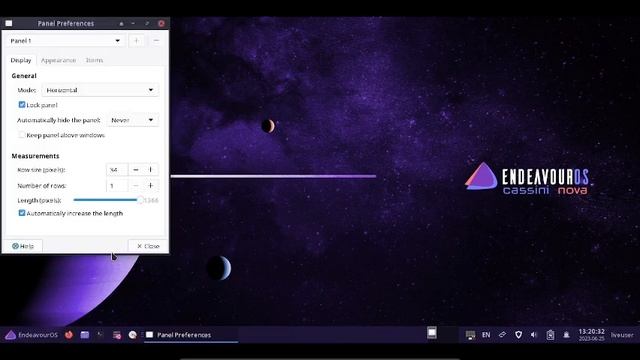
Task: Enable Keep panel above windows checkbox
Action: pos(22,135)
